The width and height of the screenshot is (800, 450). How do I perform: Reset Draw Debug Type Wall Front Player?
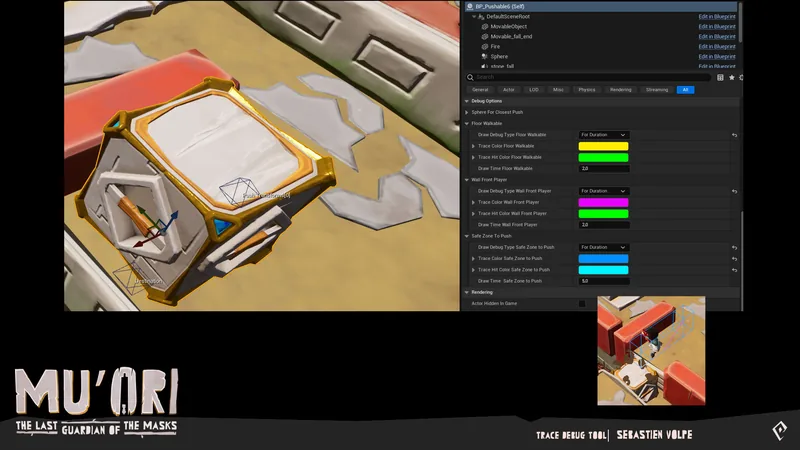[x=734, y=191]
